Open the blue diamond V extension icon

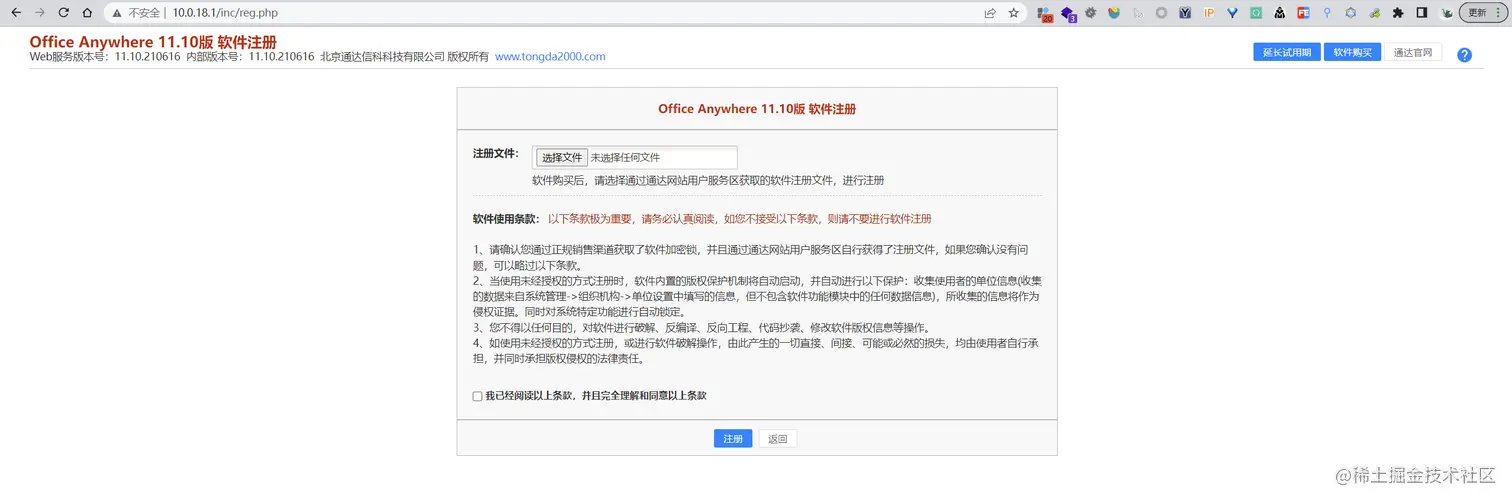tap(1232, 13)
